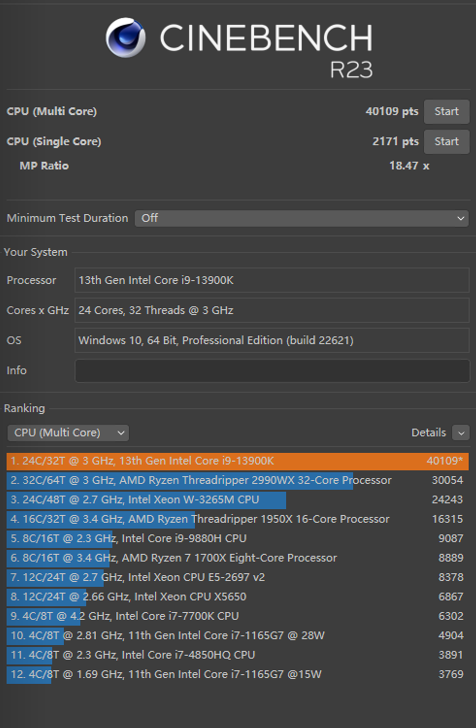Click the empty Info text field
This screenshot has width=476, height=728.
coord(272,370)
